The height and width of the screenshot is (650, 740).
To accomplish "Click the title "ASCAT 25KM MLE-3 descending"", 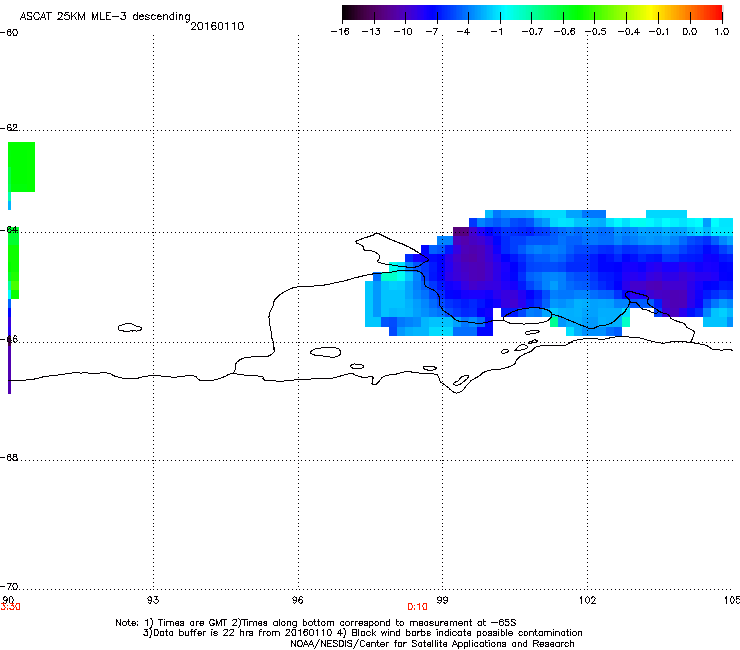I will point(105,16).
